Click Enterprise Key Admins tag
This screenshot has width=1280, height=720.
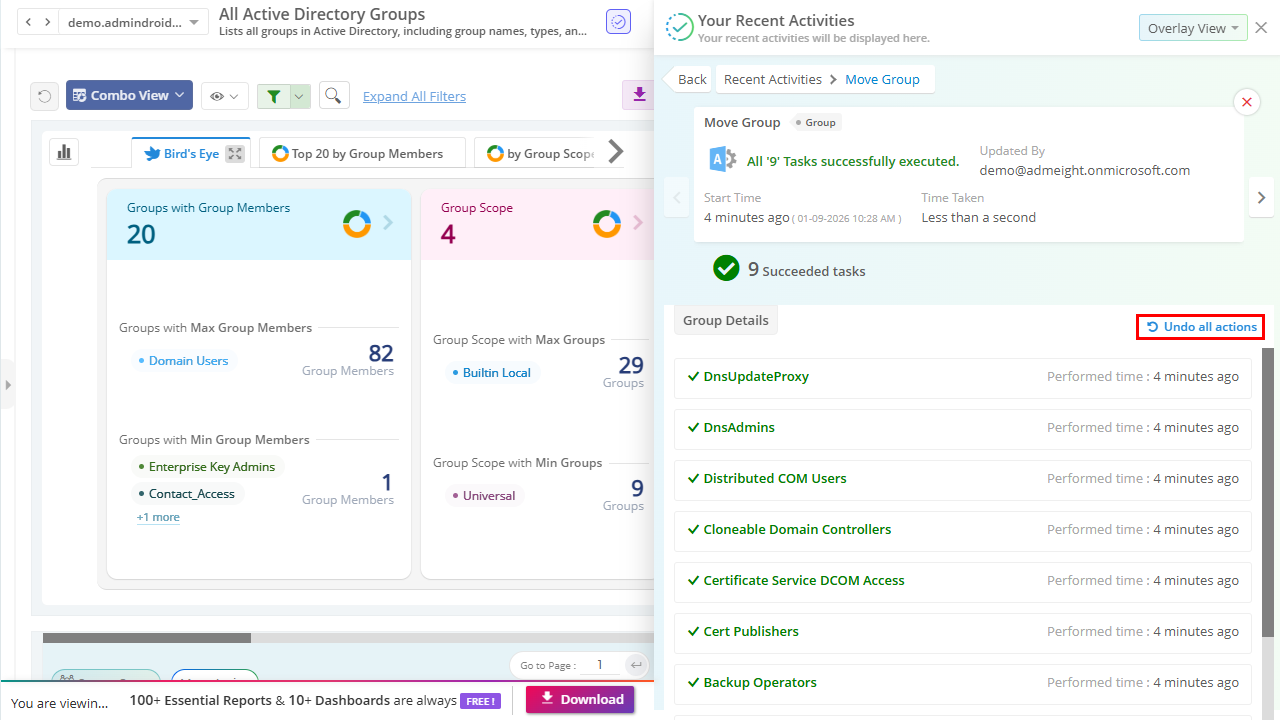206,467
